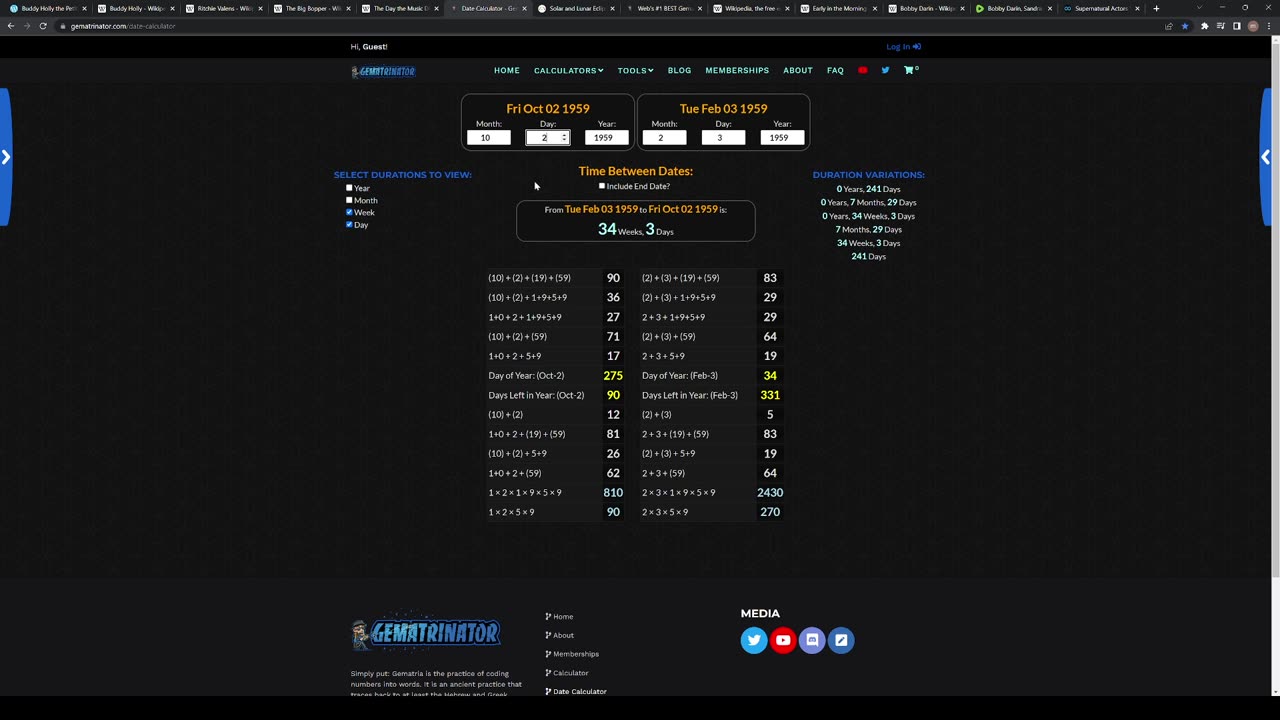The height and width of the screenshot is (720, 1280).
Task: Open the Twitter icon in navigation bar
Action: point(885,70)
